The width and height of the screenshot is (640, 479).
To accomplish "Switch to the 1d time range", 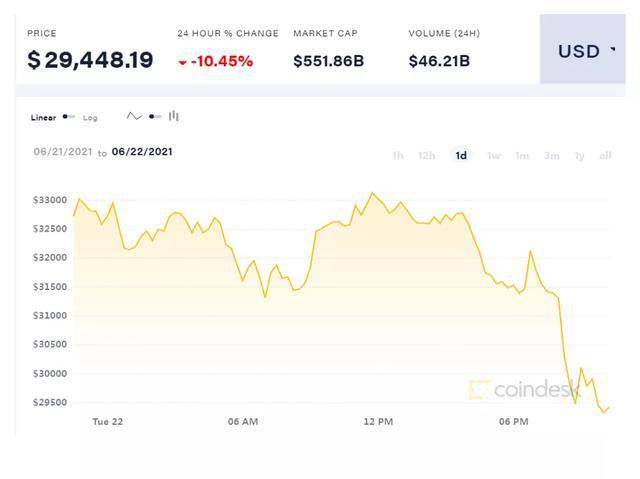I will 461,155.
